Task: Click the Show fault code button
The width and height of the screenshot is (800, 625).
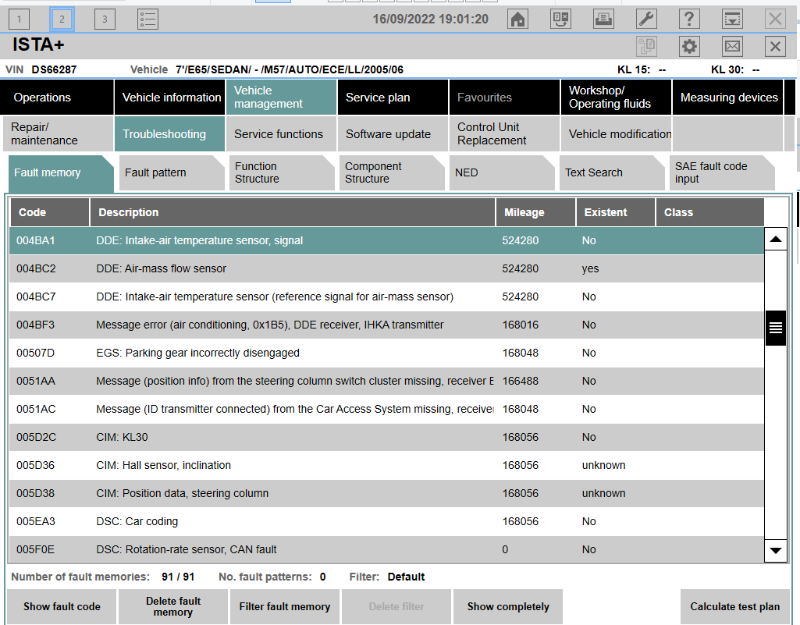Action: [62, 607]
